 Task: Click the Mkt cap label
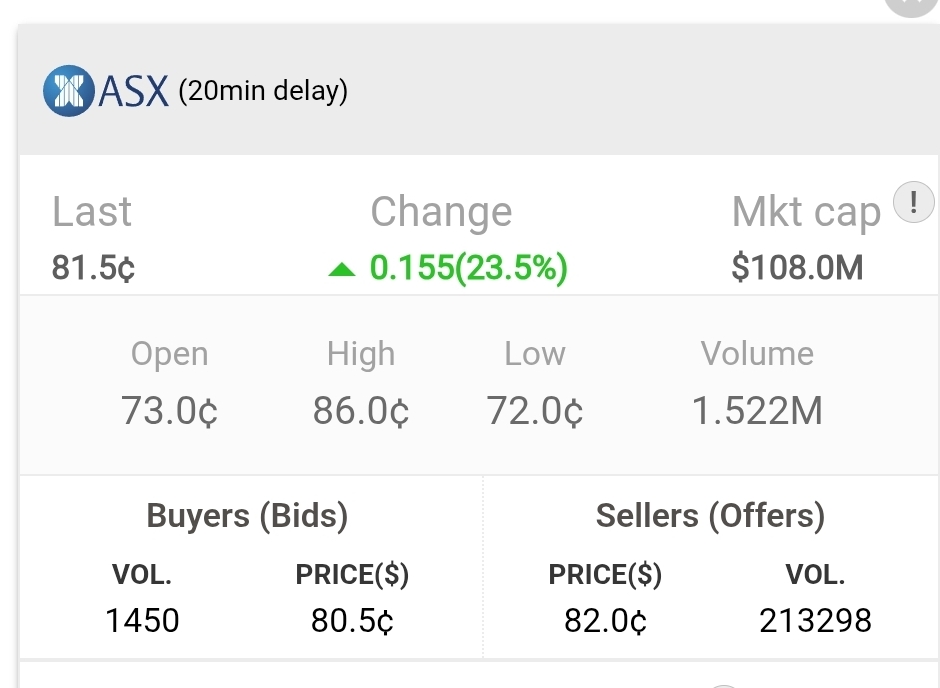tap(806, 212)
